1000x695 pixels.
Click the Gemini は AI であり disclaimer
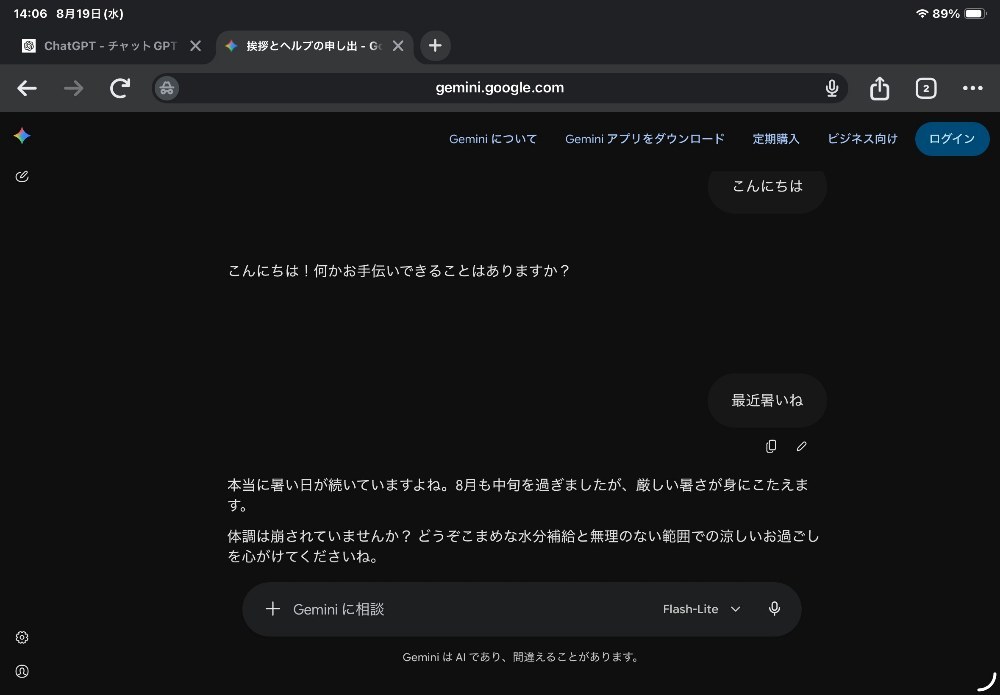[x=520, y=657]
